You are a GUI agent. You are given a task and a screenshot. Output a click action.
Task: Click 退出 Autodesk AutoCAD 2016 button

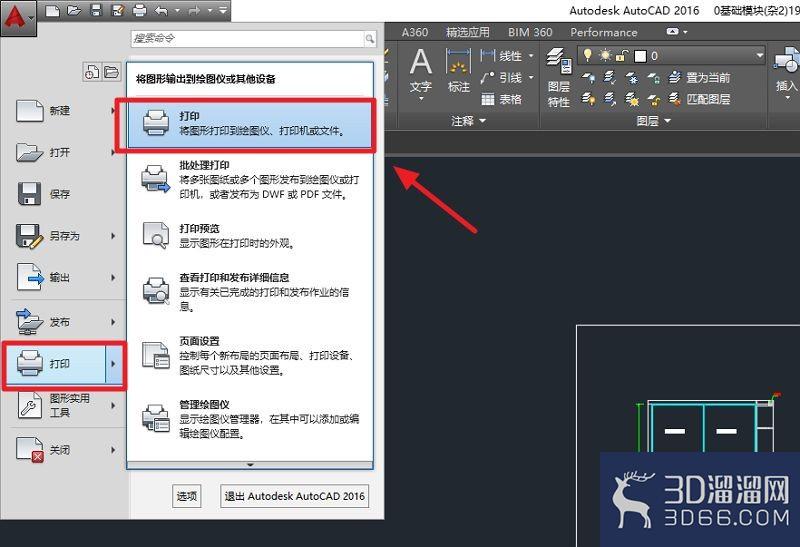[x=294, y=495]
